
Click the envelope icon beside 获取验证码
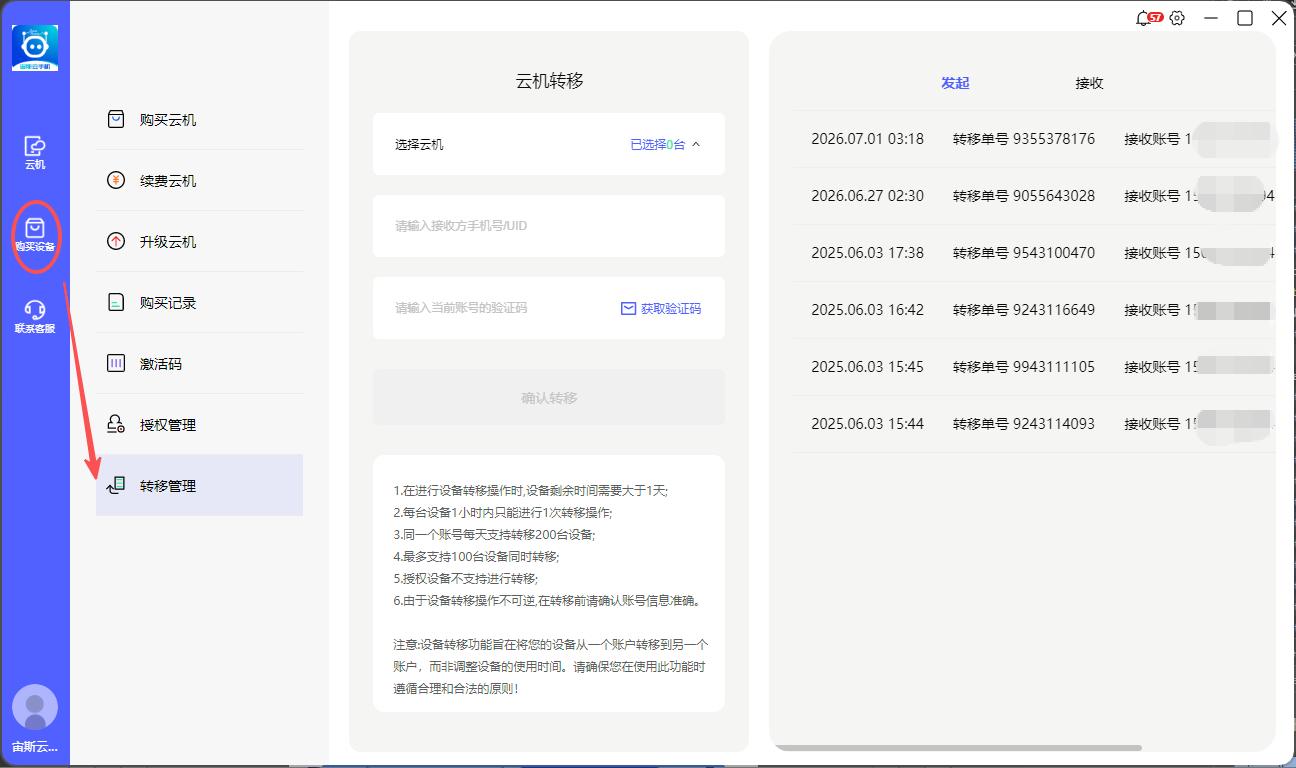629,309
